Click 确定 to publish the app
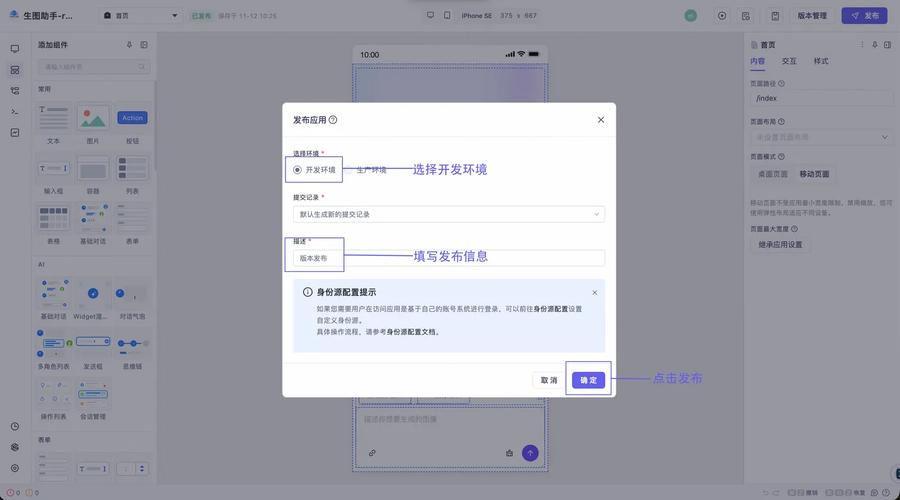This screenshot has width=900, height=500. coord(588,380)
